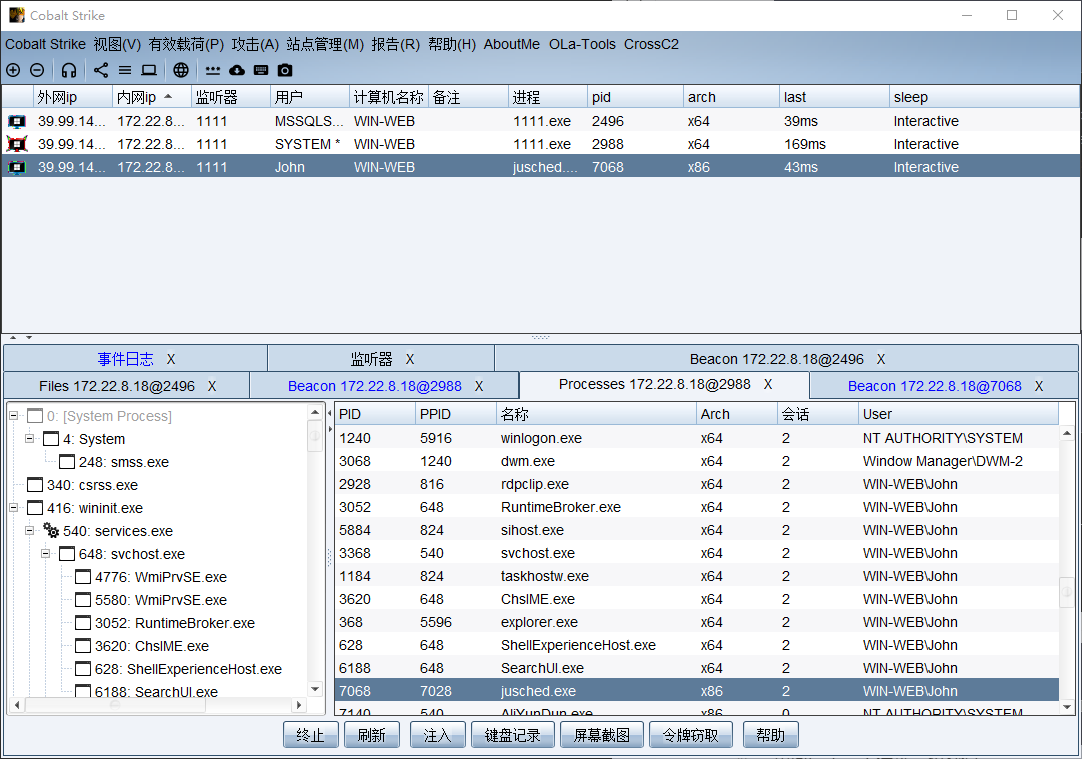The height and width of the screenshot is (759, 1082).
Task: Sort the process table by the PPID column
Action: [x=455, y=414]
